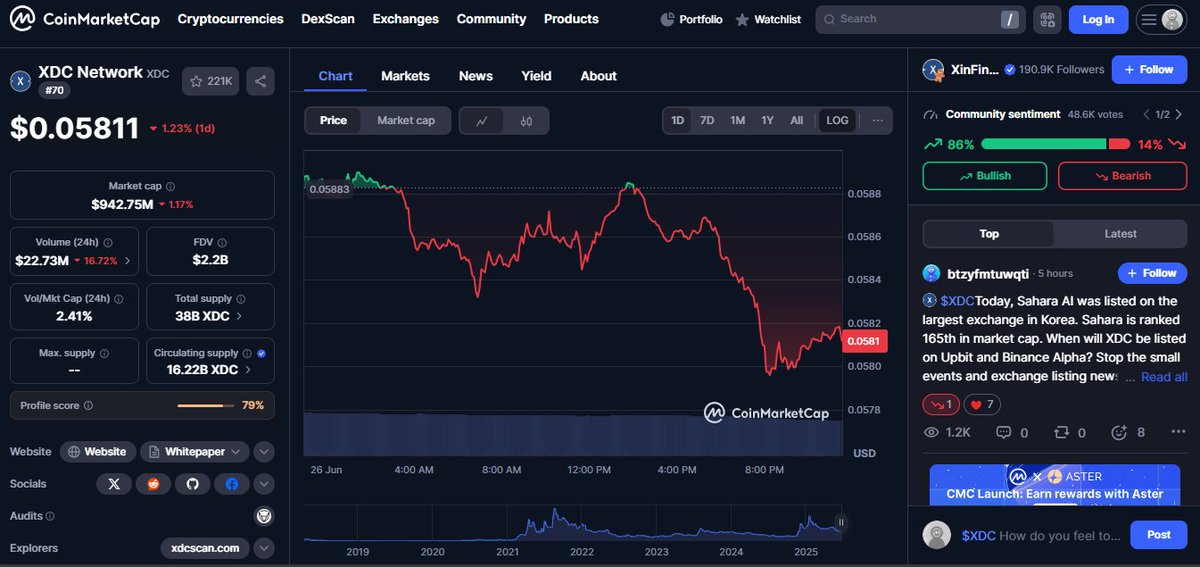Click the scan icon beside search
The image size is (1200, 567).
pos(1047,19)
